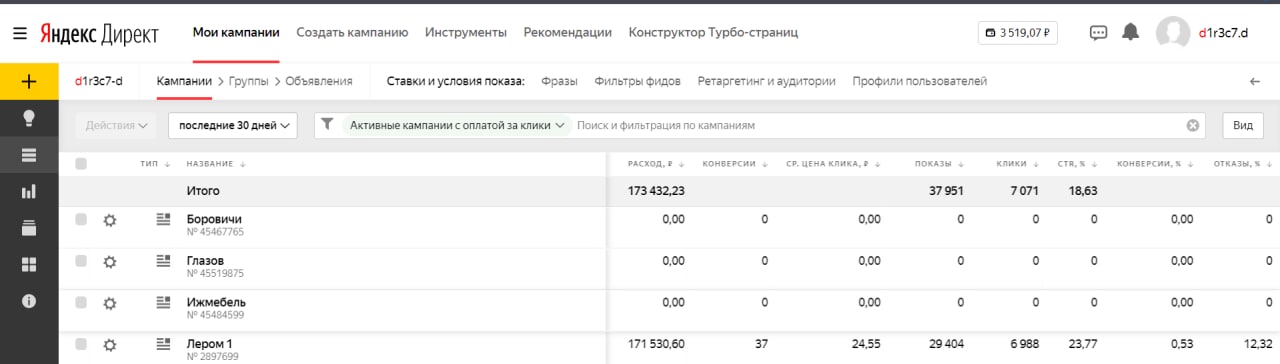
Task: Open gear settings for Боровичи campaign
Action: (x=110, y=220)
